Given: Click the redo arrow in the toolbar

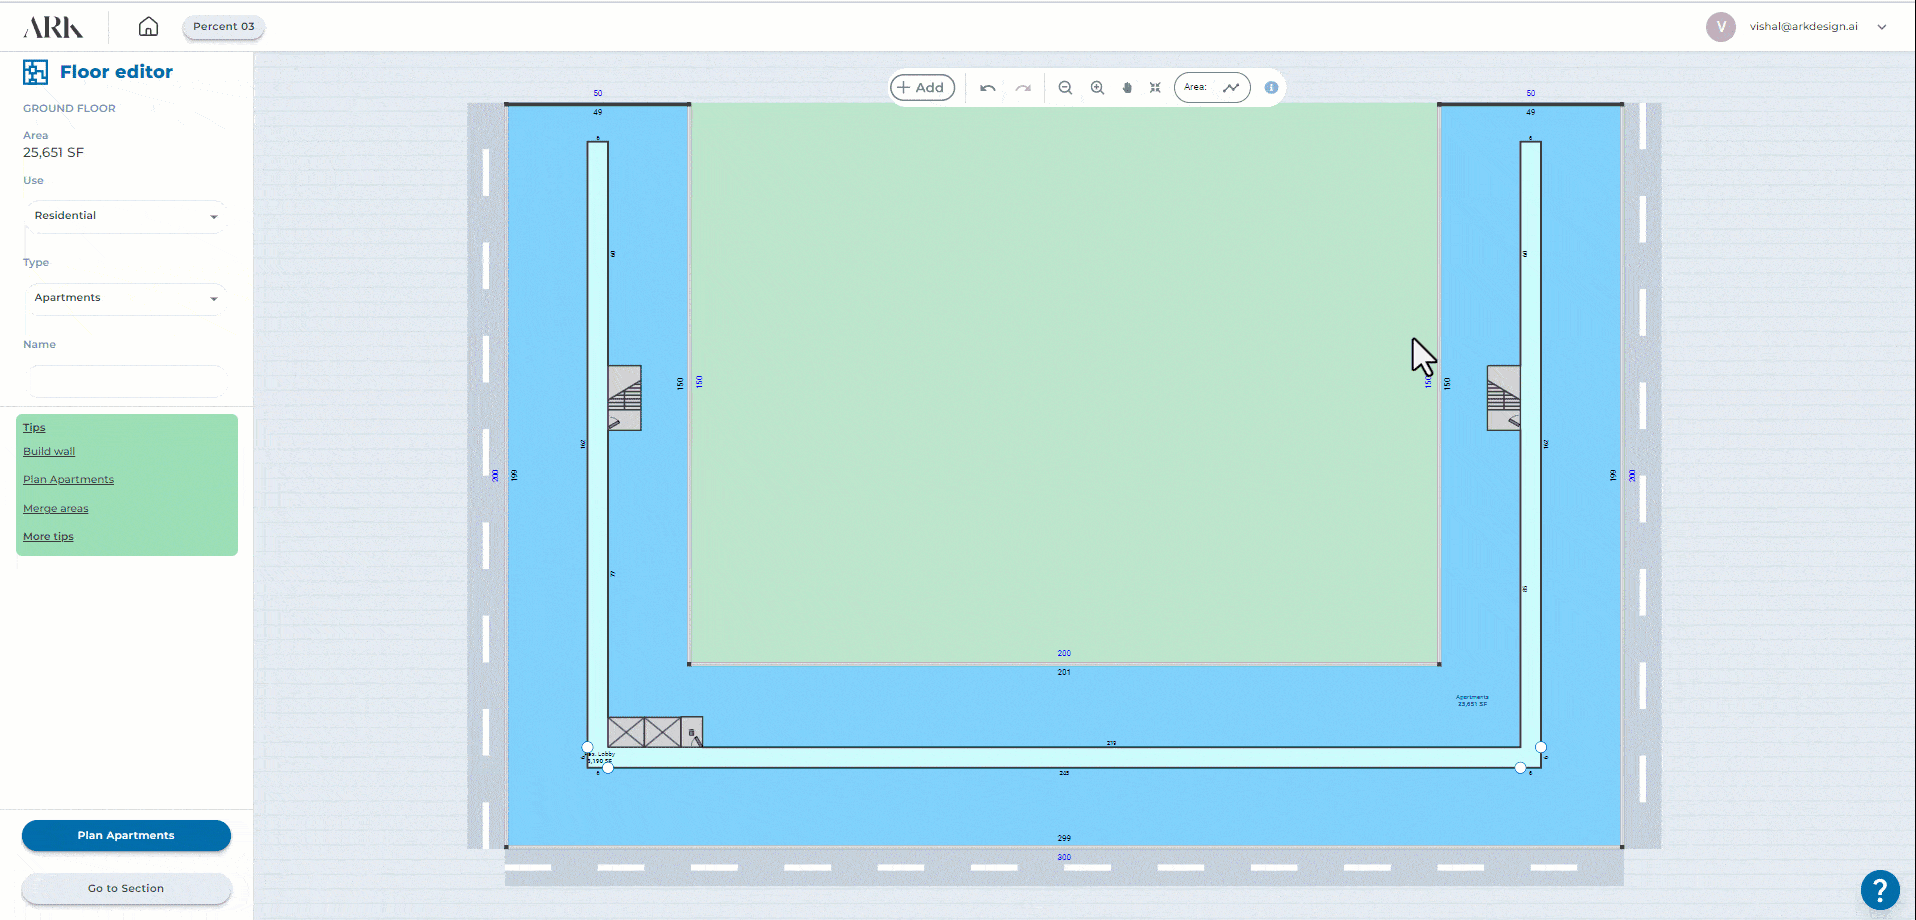Looking at the screenshot, I should (x=1023, y=88).
